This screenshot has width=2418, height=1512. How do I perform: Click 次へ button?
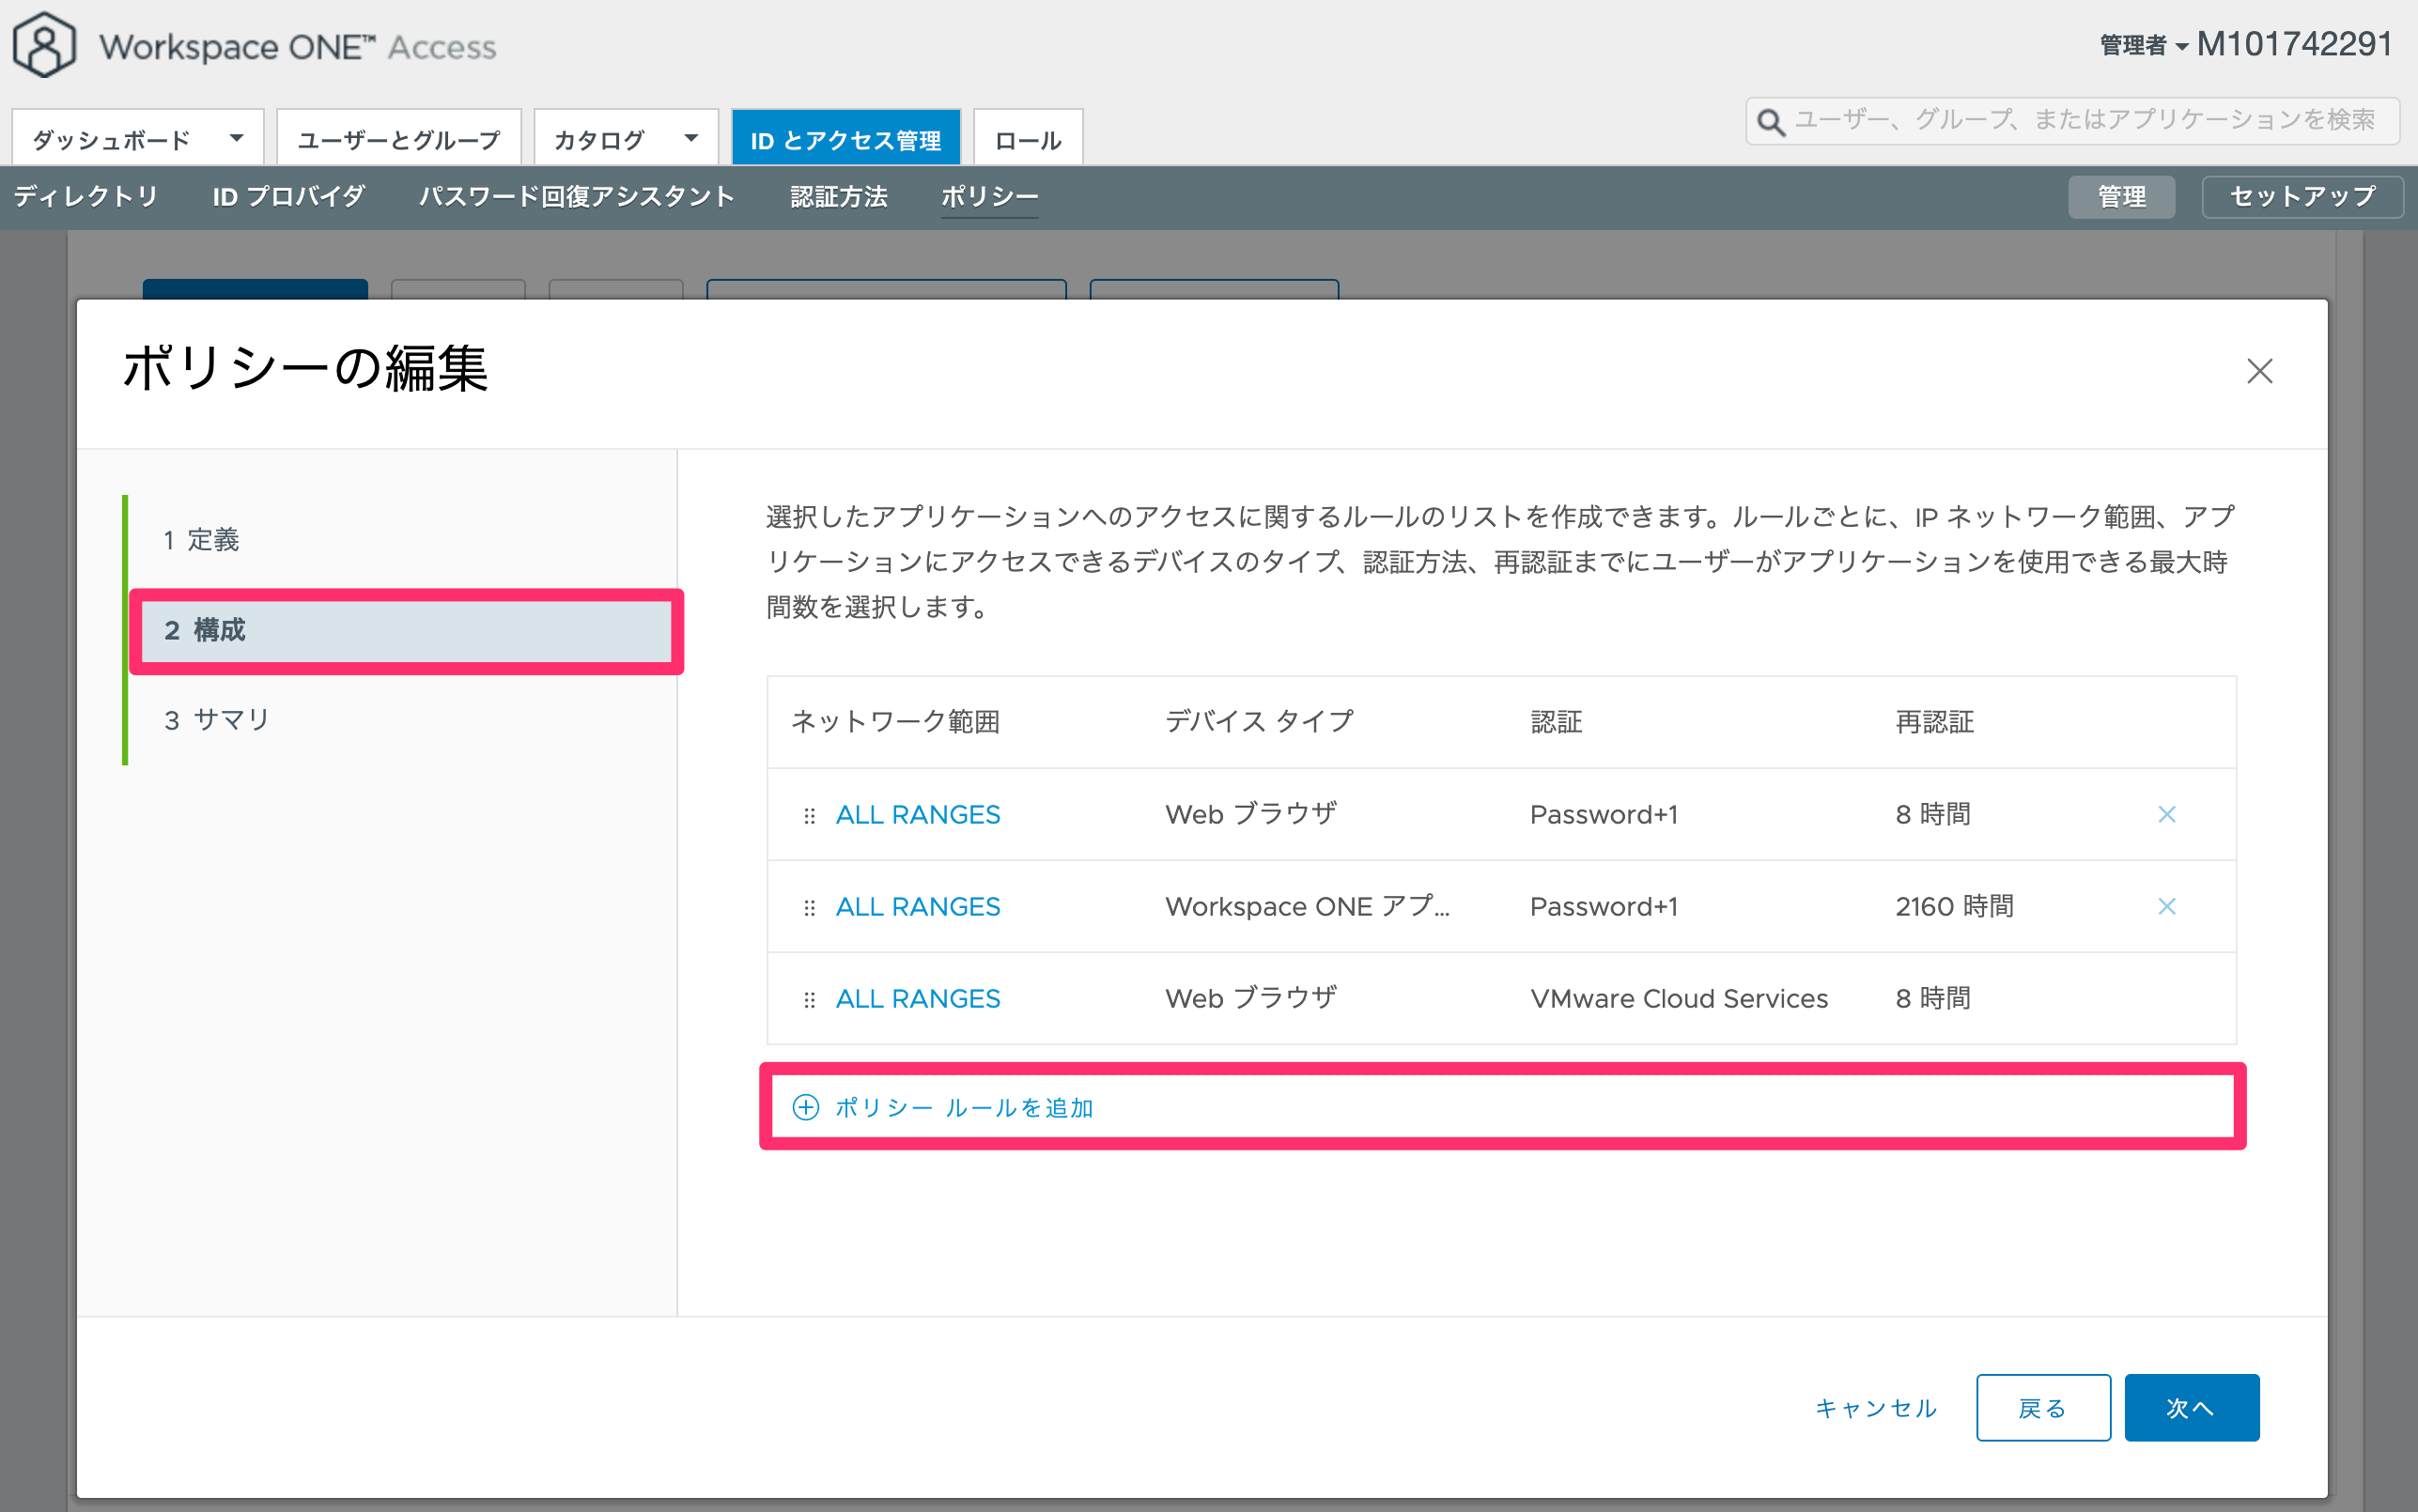[2191, 1408]
